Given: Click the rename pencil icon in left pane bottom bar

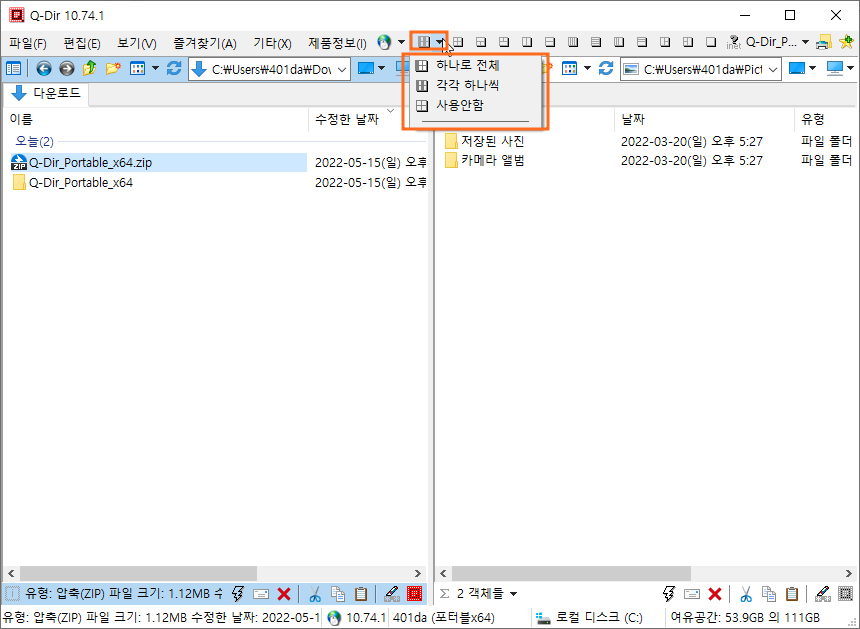Looking at the screenshot, I should click(x=392, y=593).
